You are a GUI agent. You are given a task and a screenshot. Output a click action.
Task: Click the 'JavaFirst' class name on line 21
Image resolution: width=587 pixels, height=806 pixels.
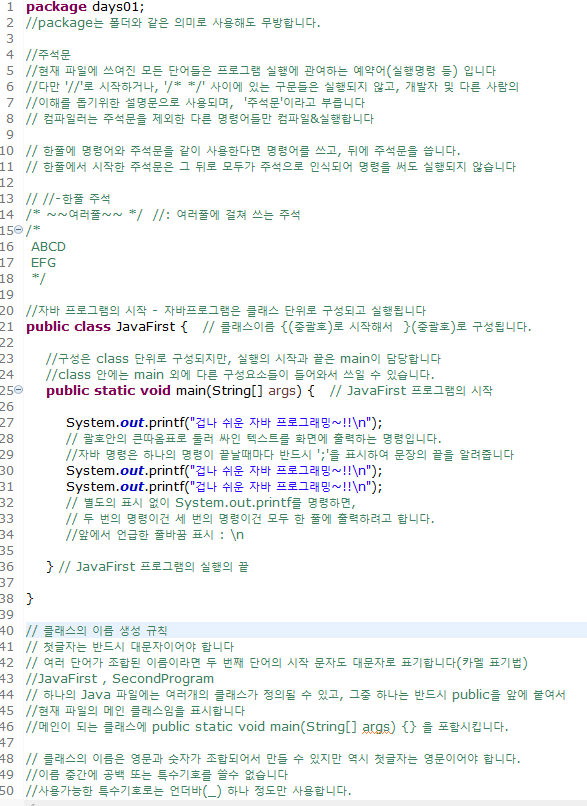tap(145, 326)
